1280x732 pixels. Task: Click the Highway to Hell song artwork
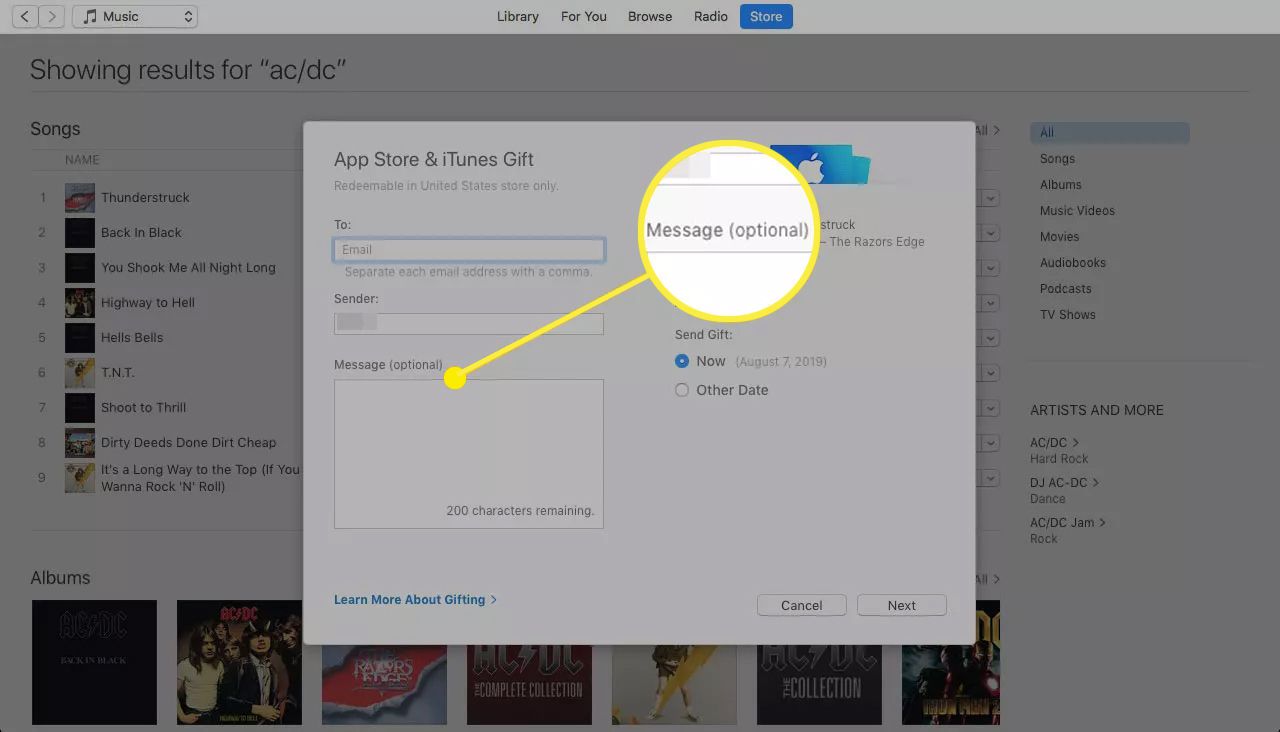point(80,302)
